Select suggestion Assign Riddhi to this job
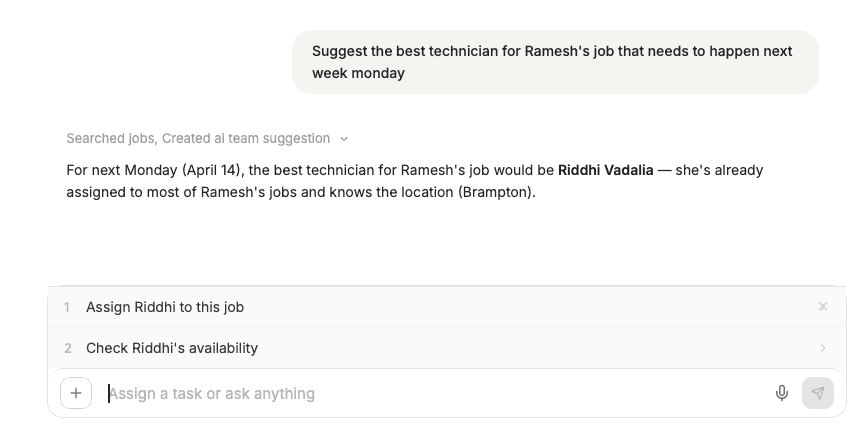The image size is (868, 434). [165, 307]
